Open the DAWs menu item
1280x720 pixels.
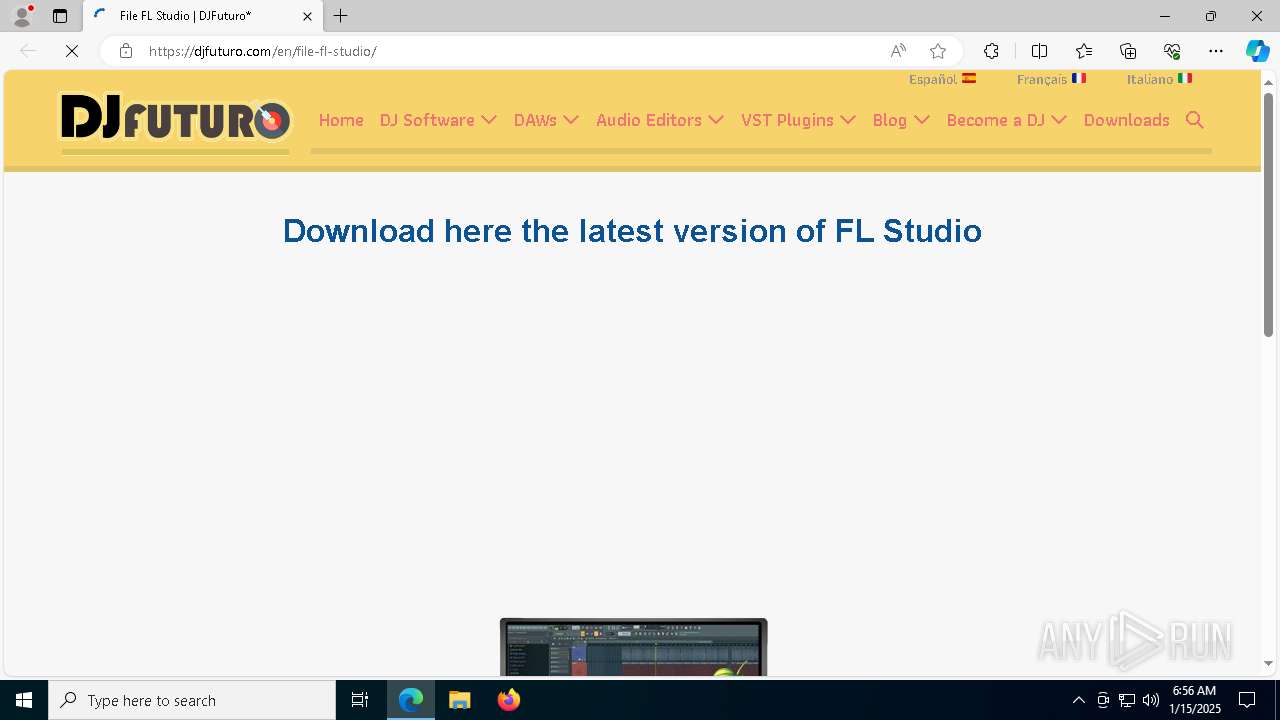[x=535, y=120]
